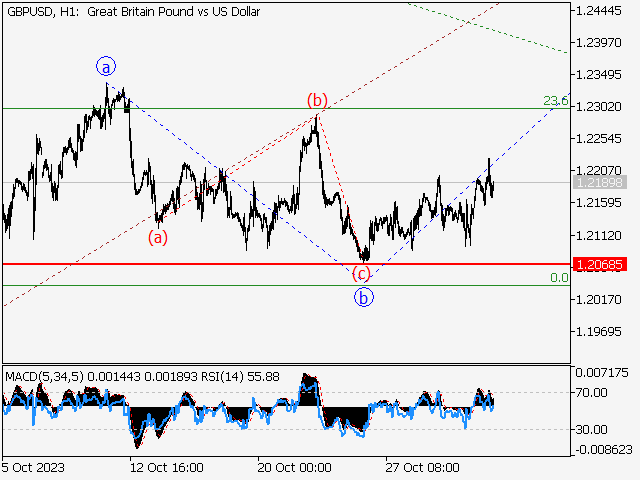Click the MACD(5,34,5) indicator label
Image resolution: width=640 pixels, height=480 pixels.
coord(44,376)
